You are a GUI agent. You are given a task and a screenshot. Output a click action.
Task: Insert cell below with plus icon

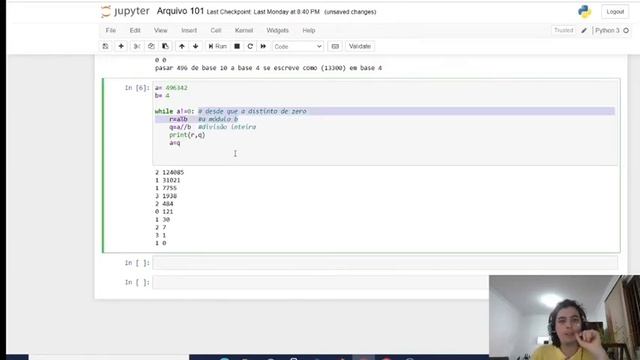[x=121, y=46]
